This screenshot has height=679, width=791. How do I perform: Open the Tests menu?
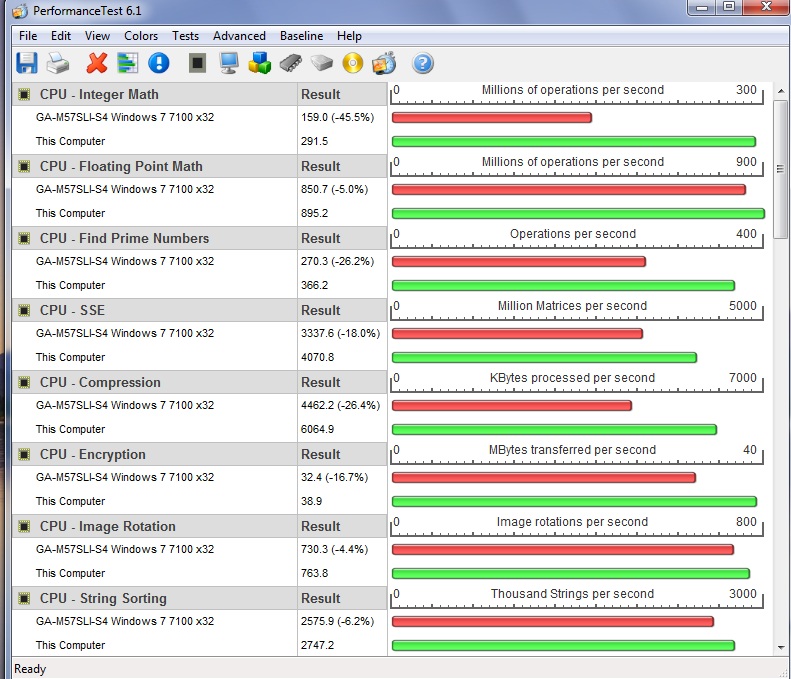point(185,36)
